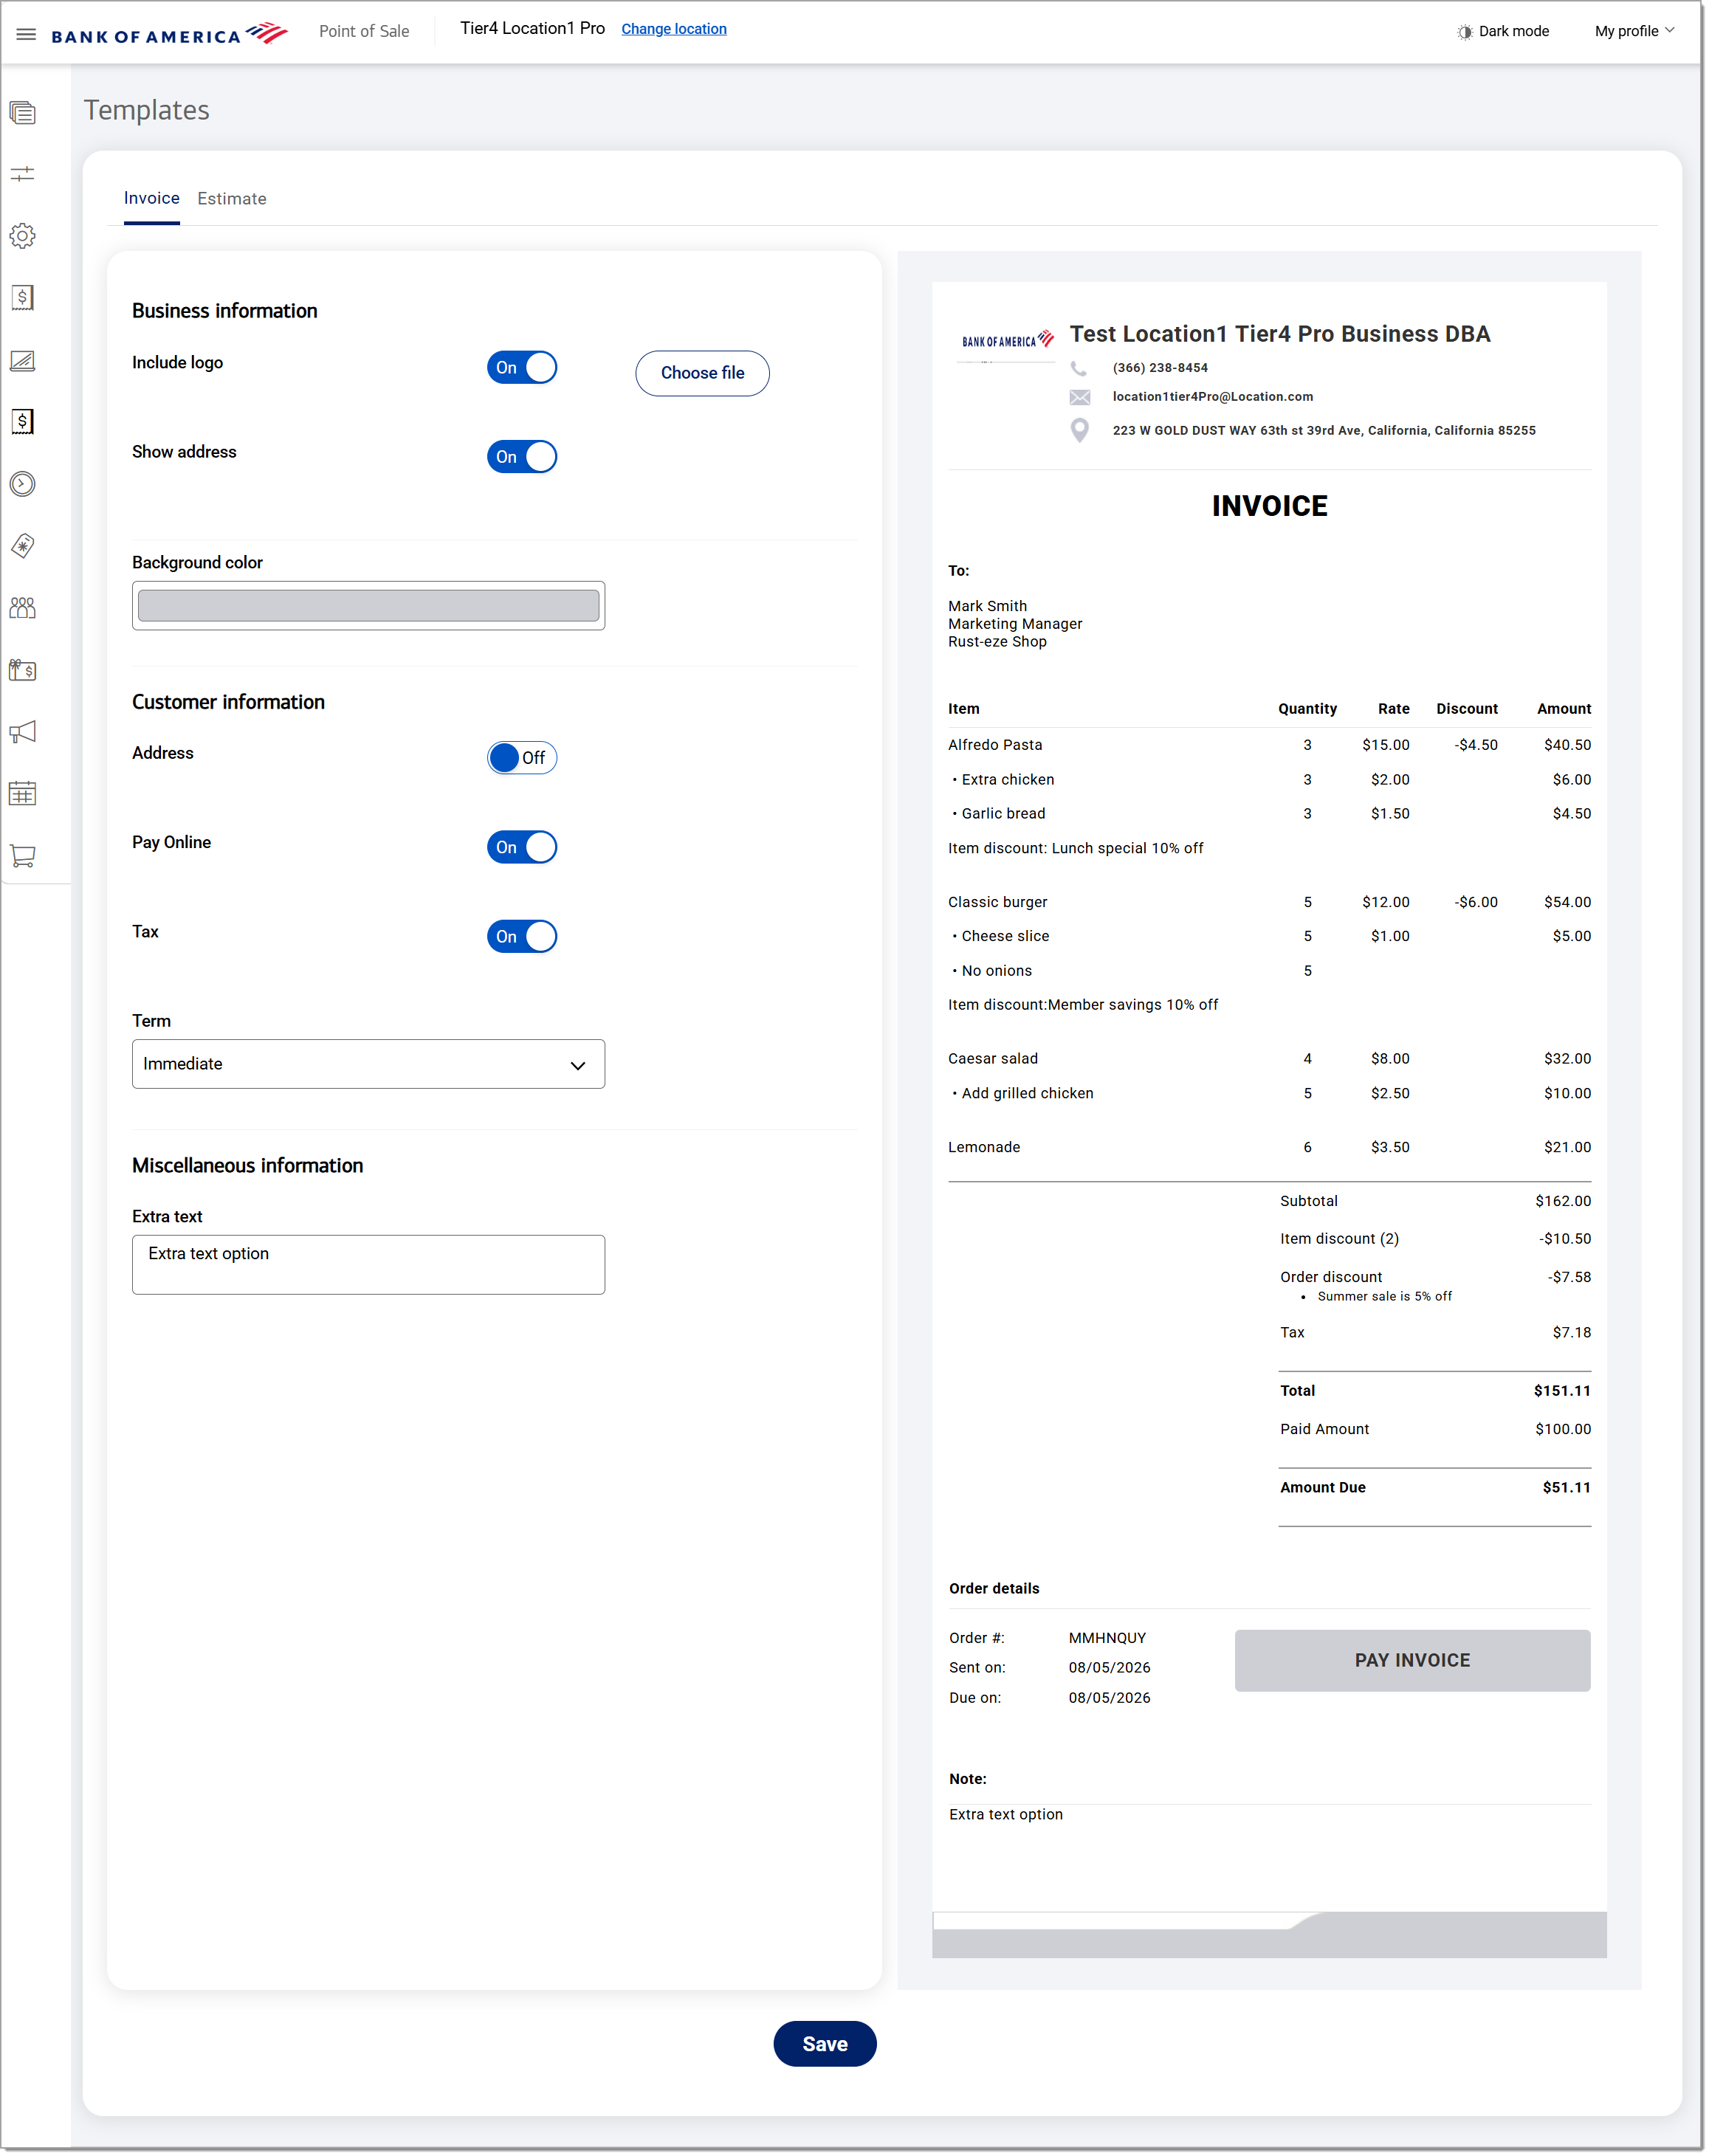The image size is (1709, 2156).
Task: Open the people group sidebar icon
Action: click(x=23, y=608)
